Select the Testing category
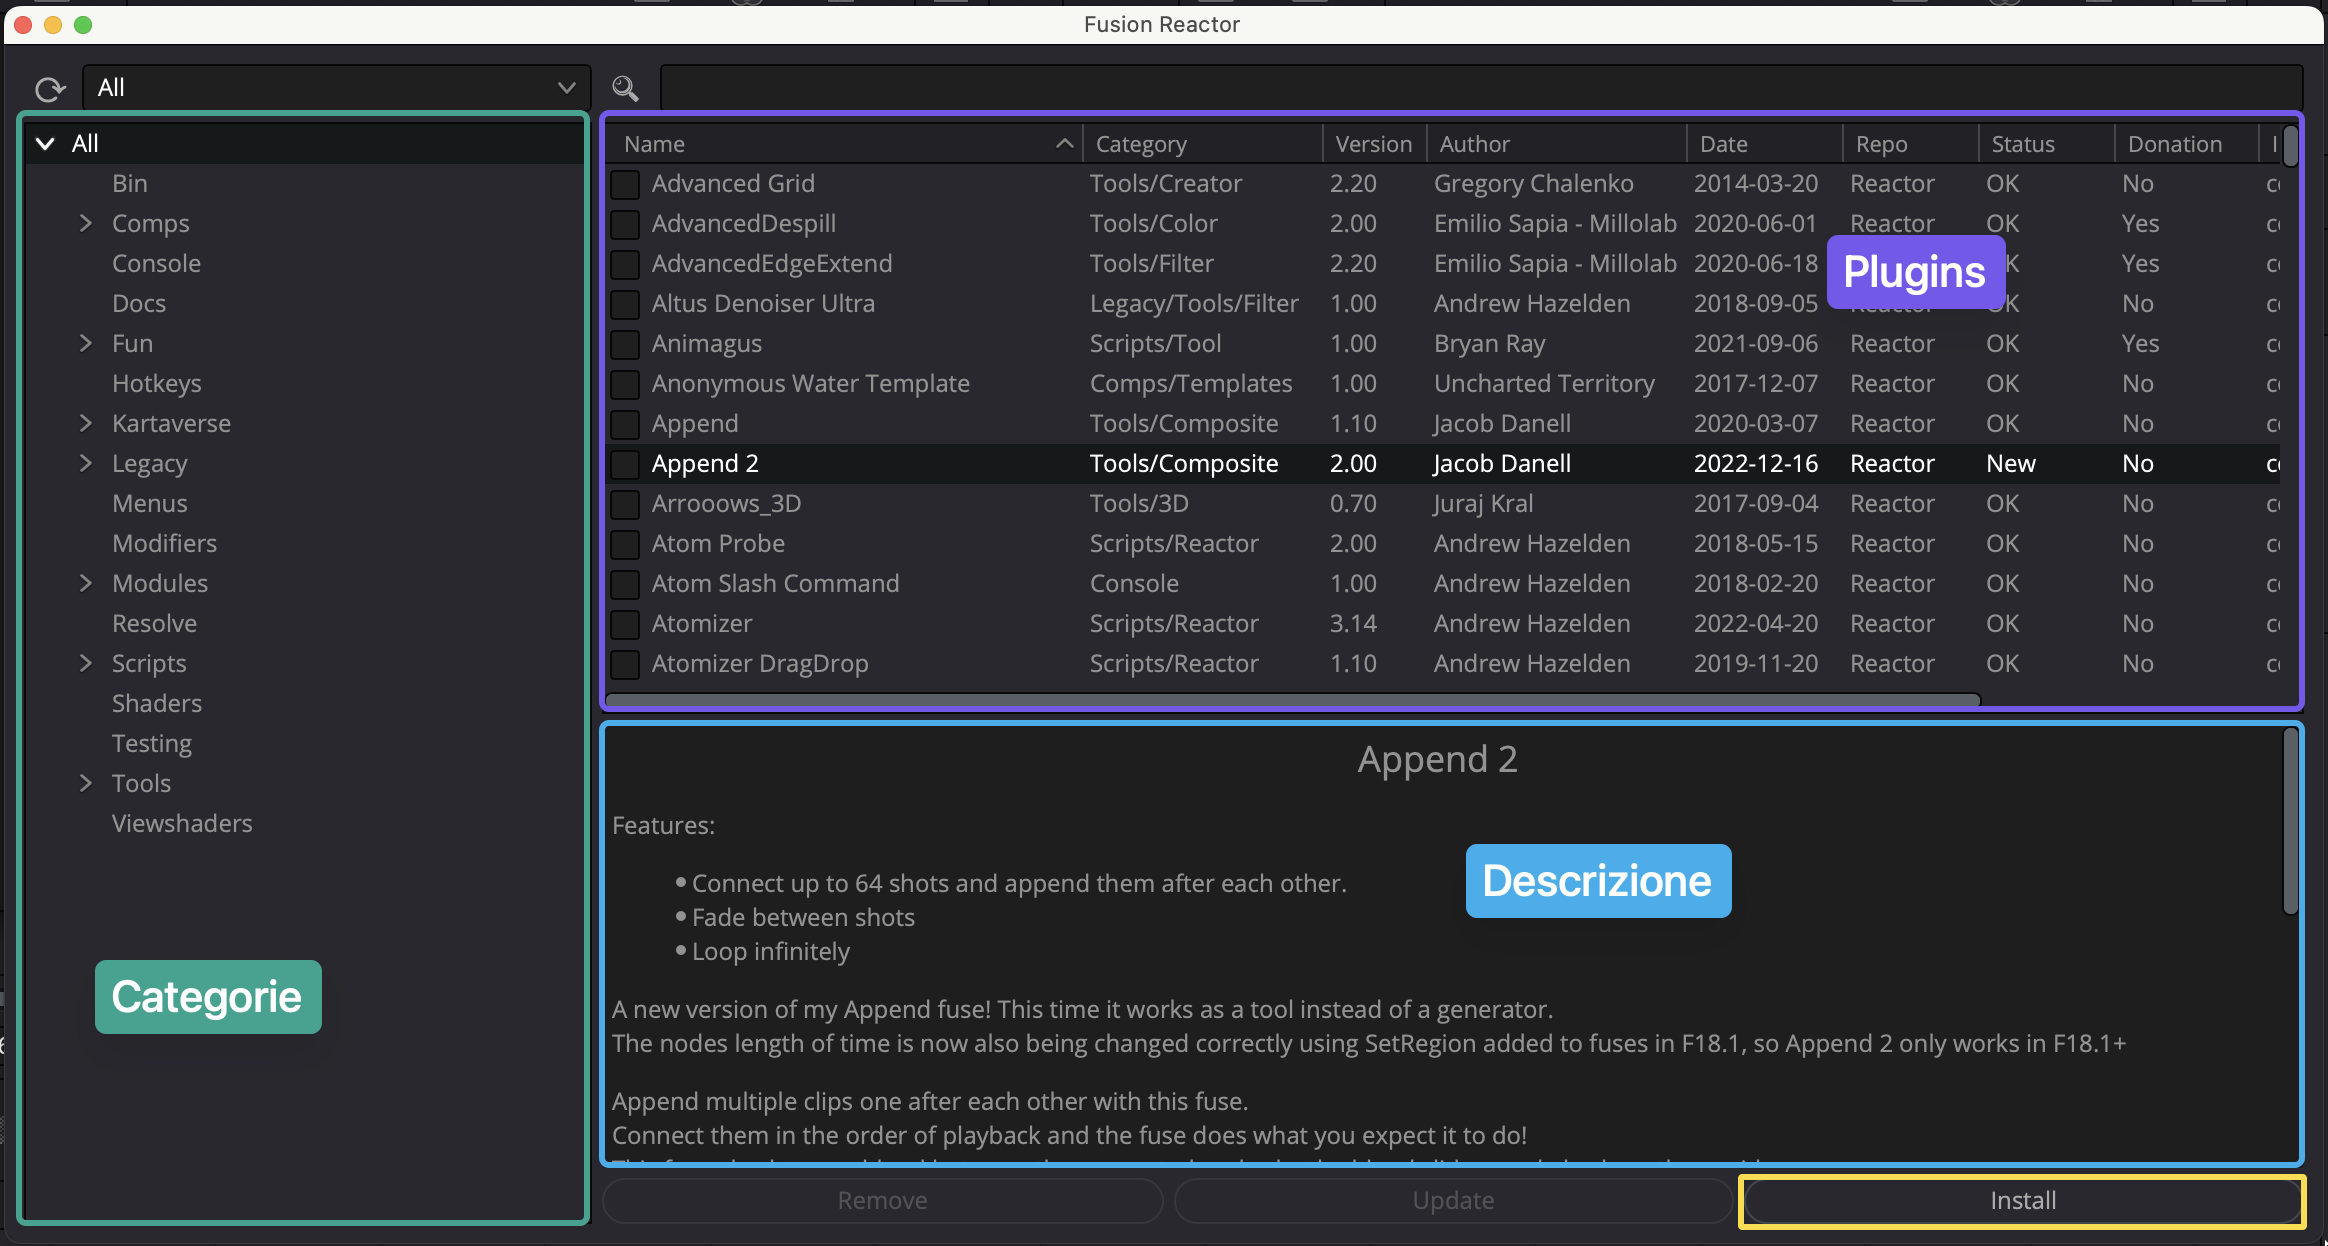 tap(151, 744)
